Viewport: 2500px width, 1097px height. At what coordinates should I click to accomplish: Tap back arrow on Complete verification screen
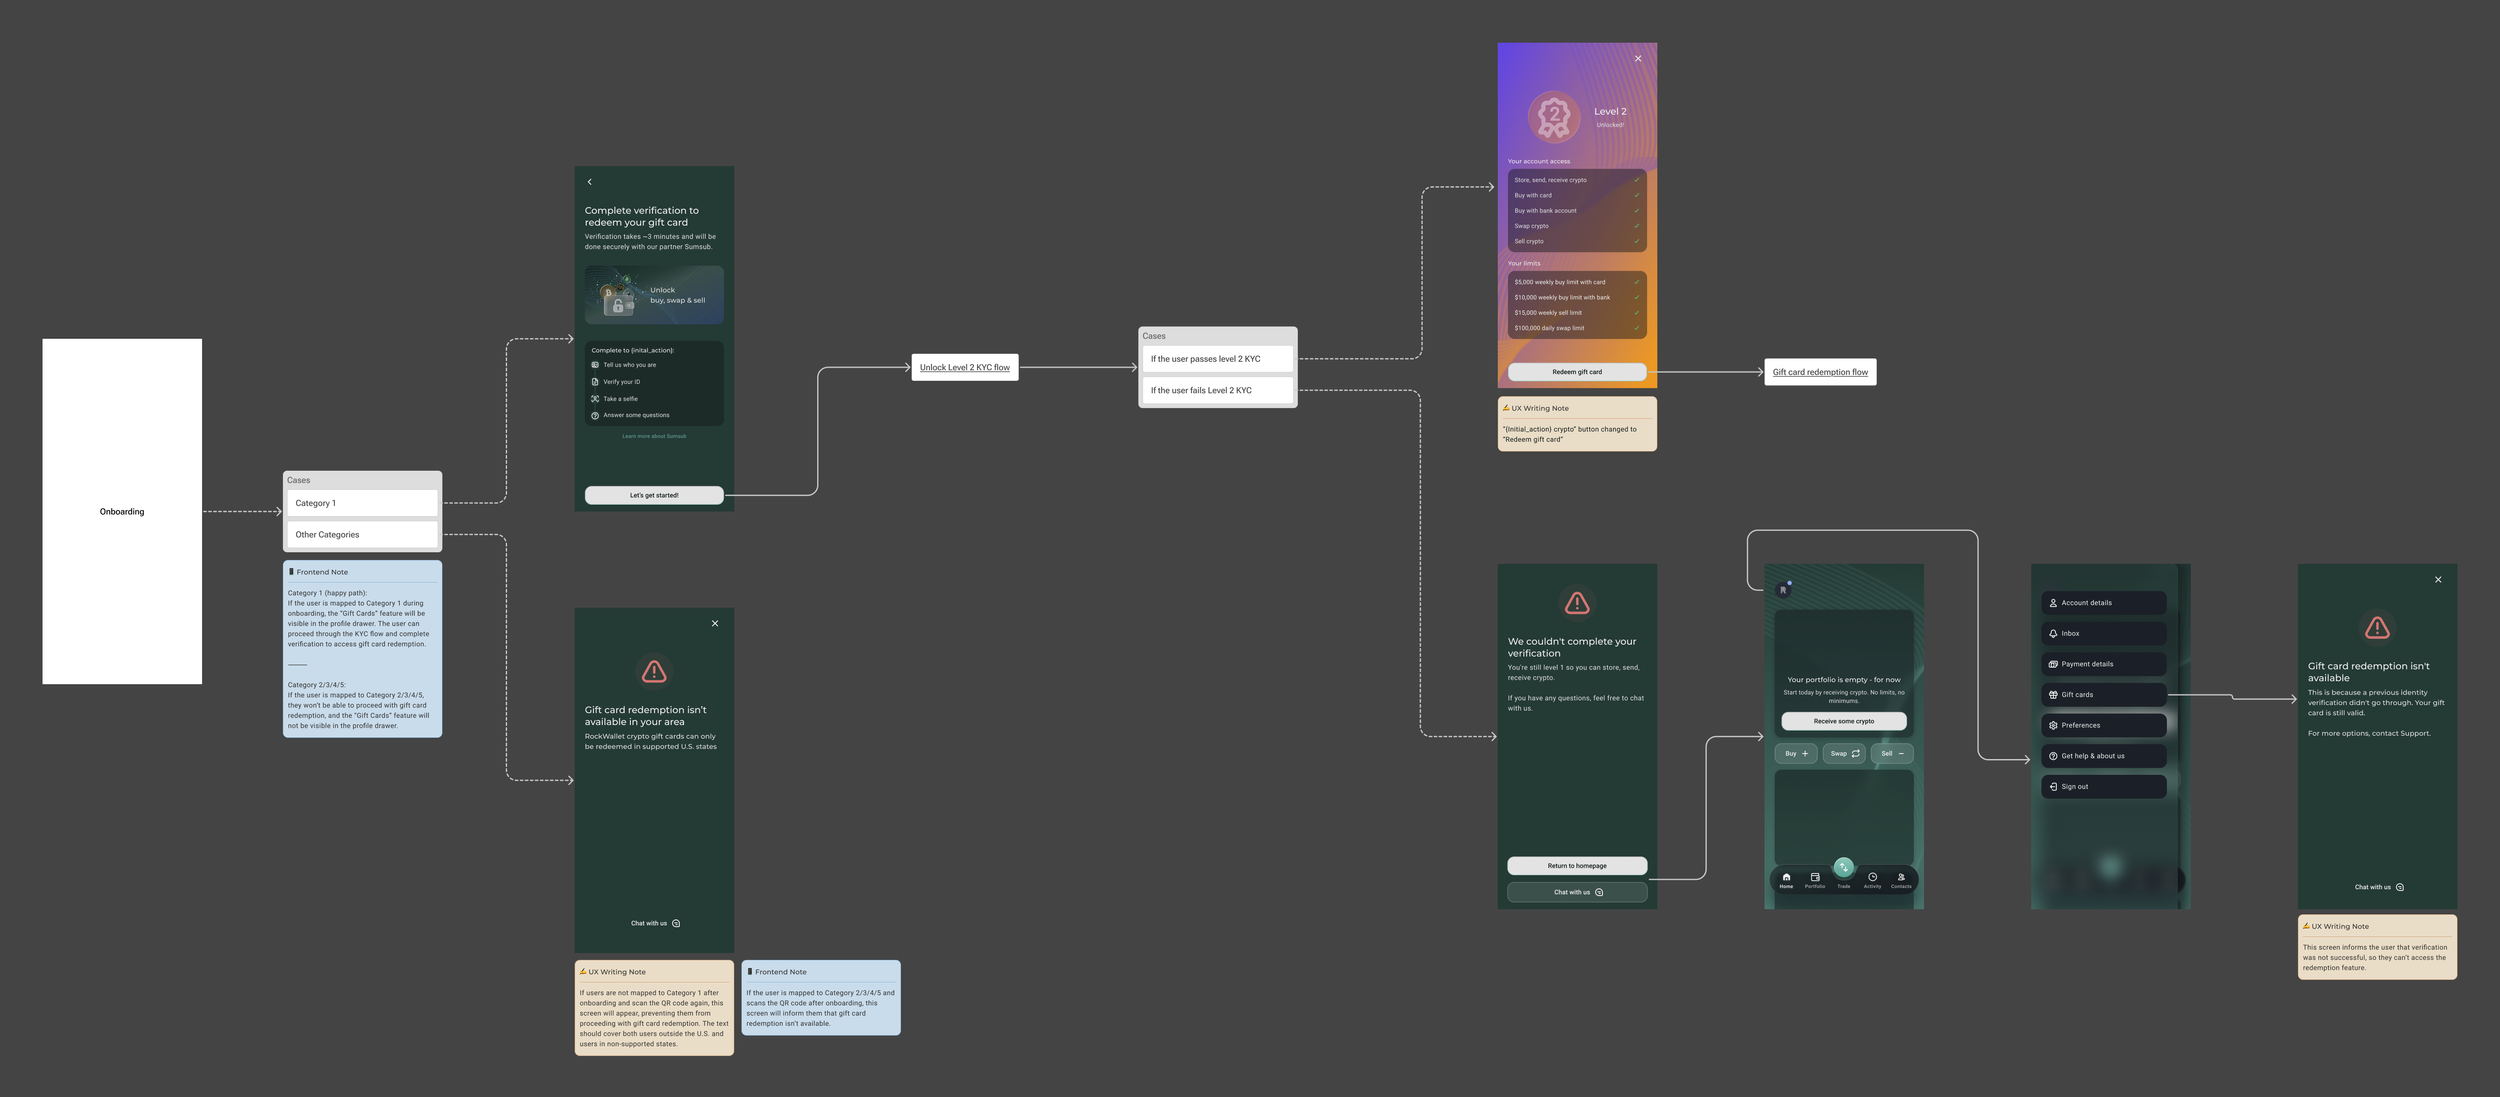point(590,182)
